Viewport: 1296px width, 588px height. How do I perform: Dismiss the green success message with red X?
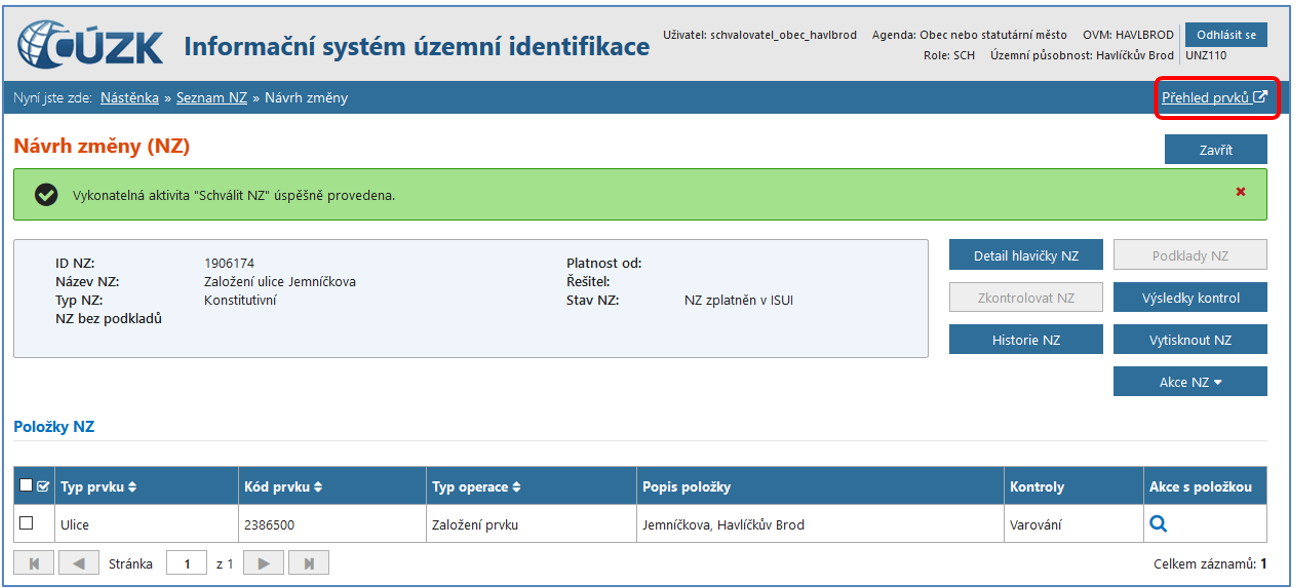(x=1240, y=192)
